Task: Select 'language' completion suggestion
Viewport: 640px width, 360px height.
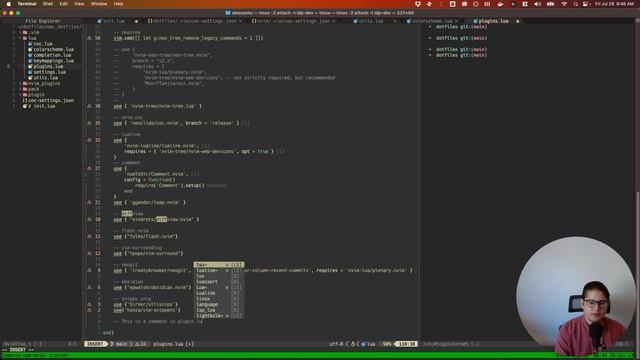Action: pyautogui.click(x=219, y=304)
